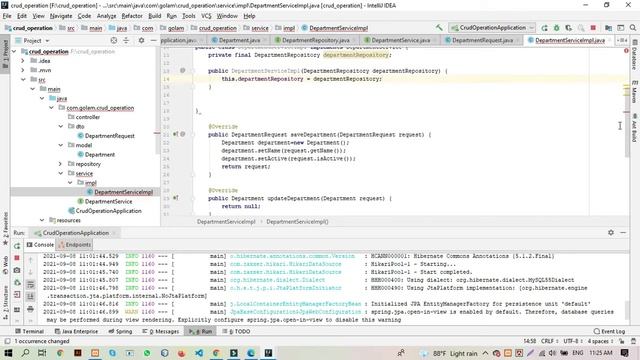The image size is (640, 360).
Task: Open Project panel settings gear
Action: (x=141, y=40)
